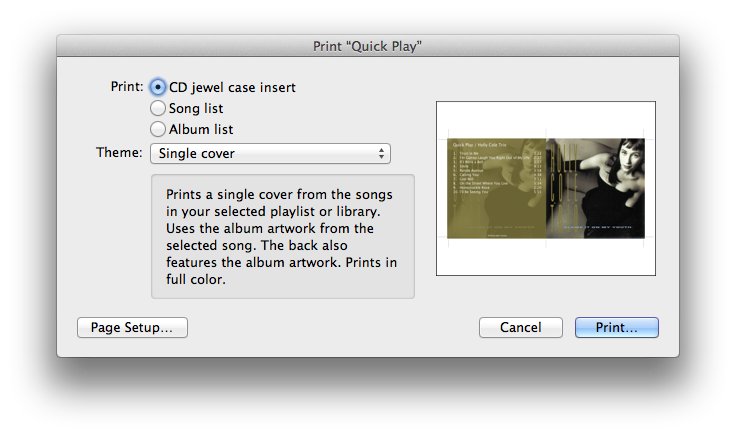Click the "Theme:" label
The height and width of the screenshot is (436, 736).
[x=119, y=153]
